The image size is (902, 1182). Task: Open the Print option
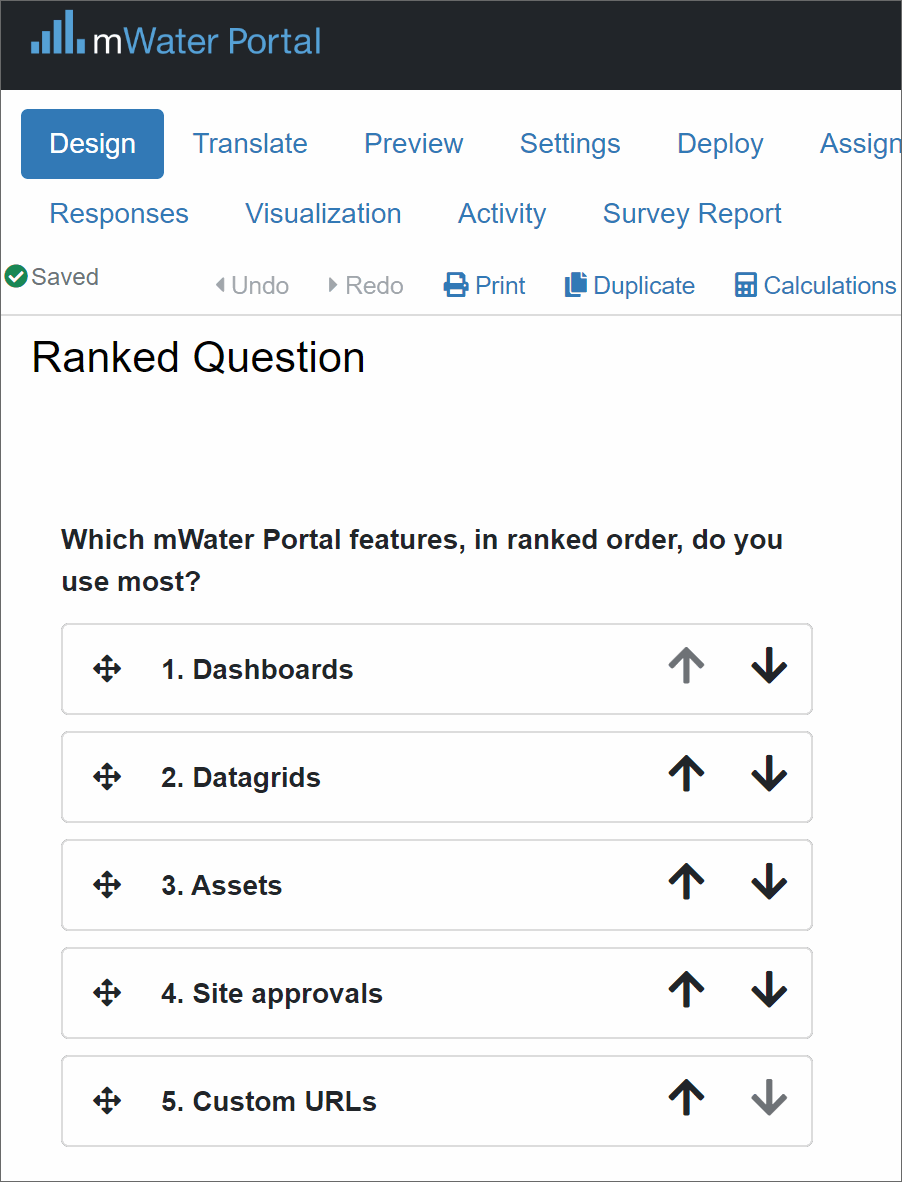[x=485, y=285]
